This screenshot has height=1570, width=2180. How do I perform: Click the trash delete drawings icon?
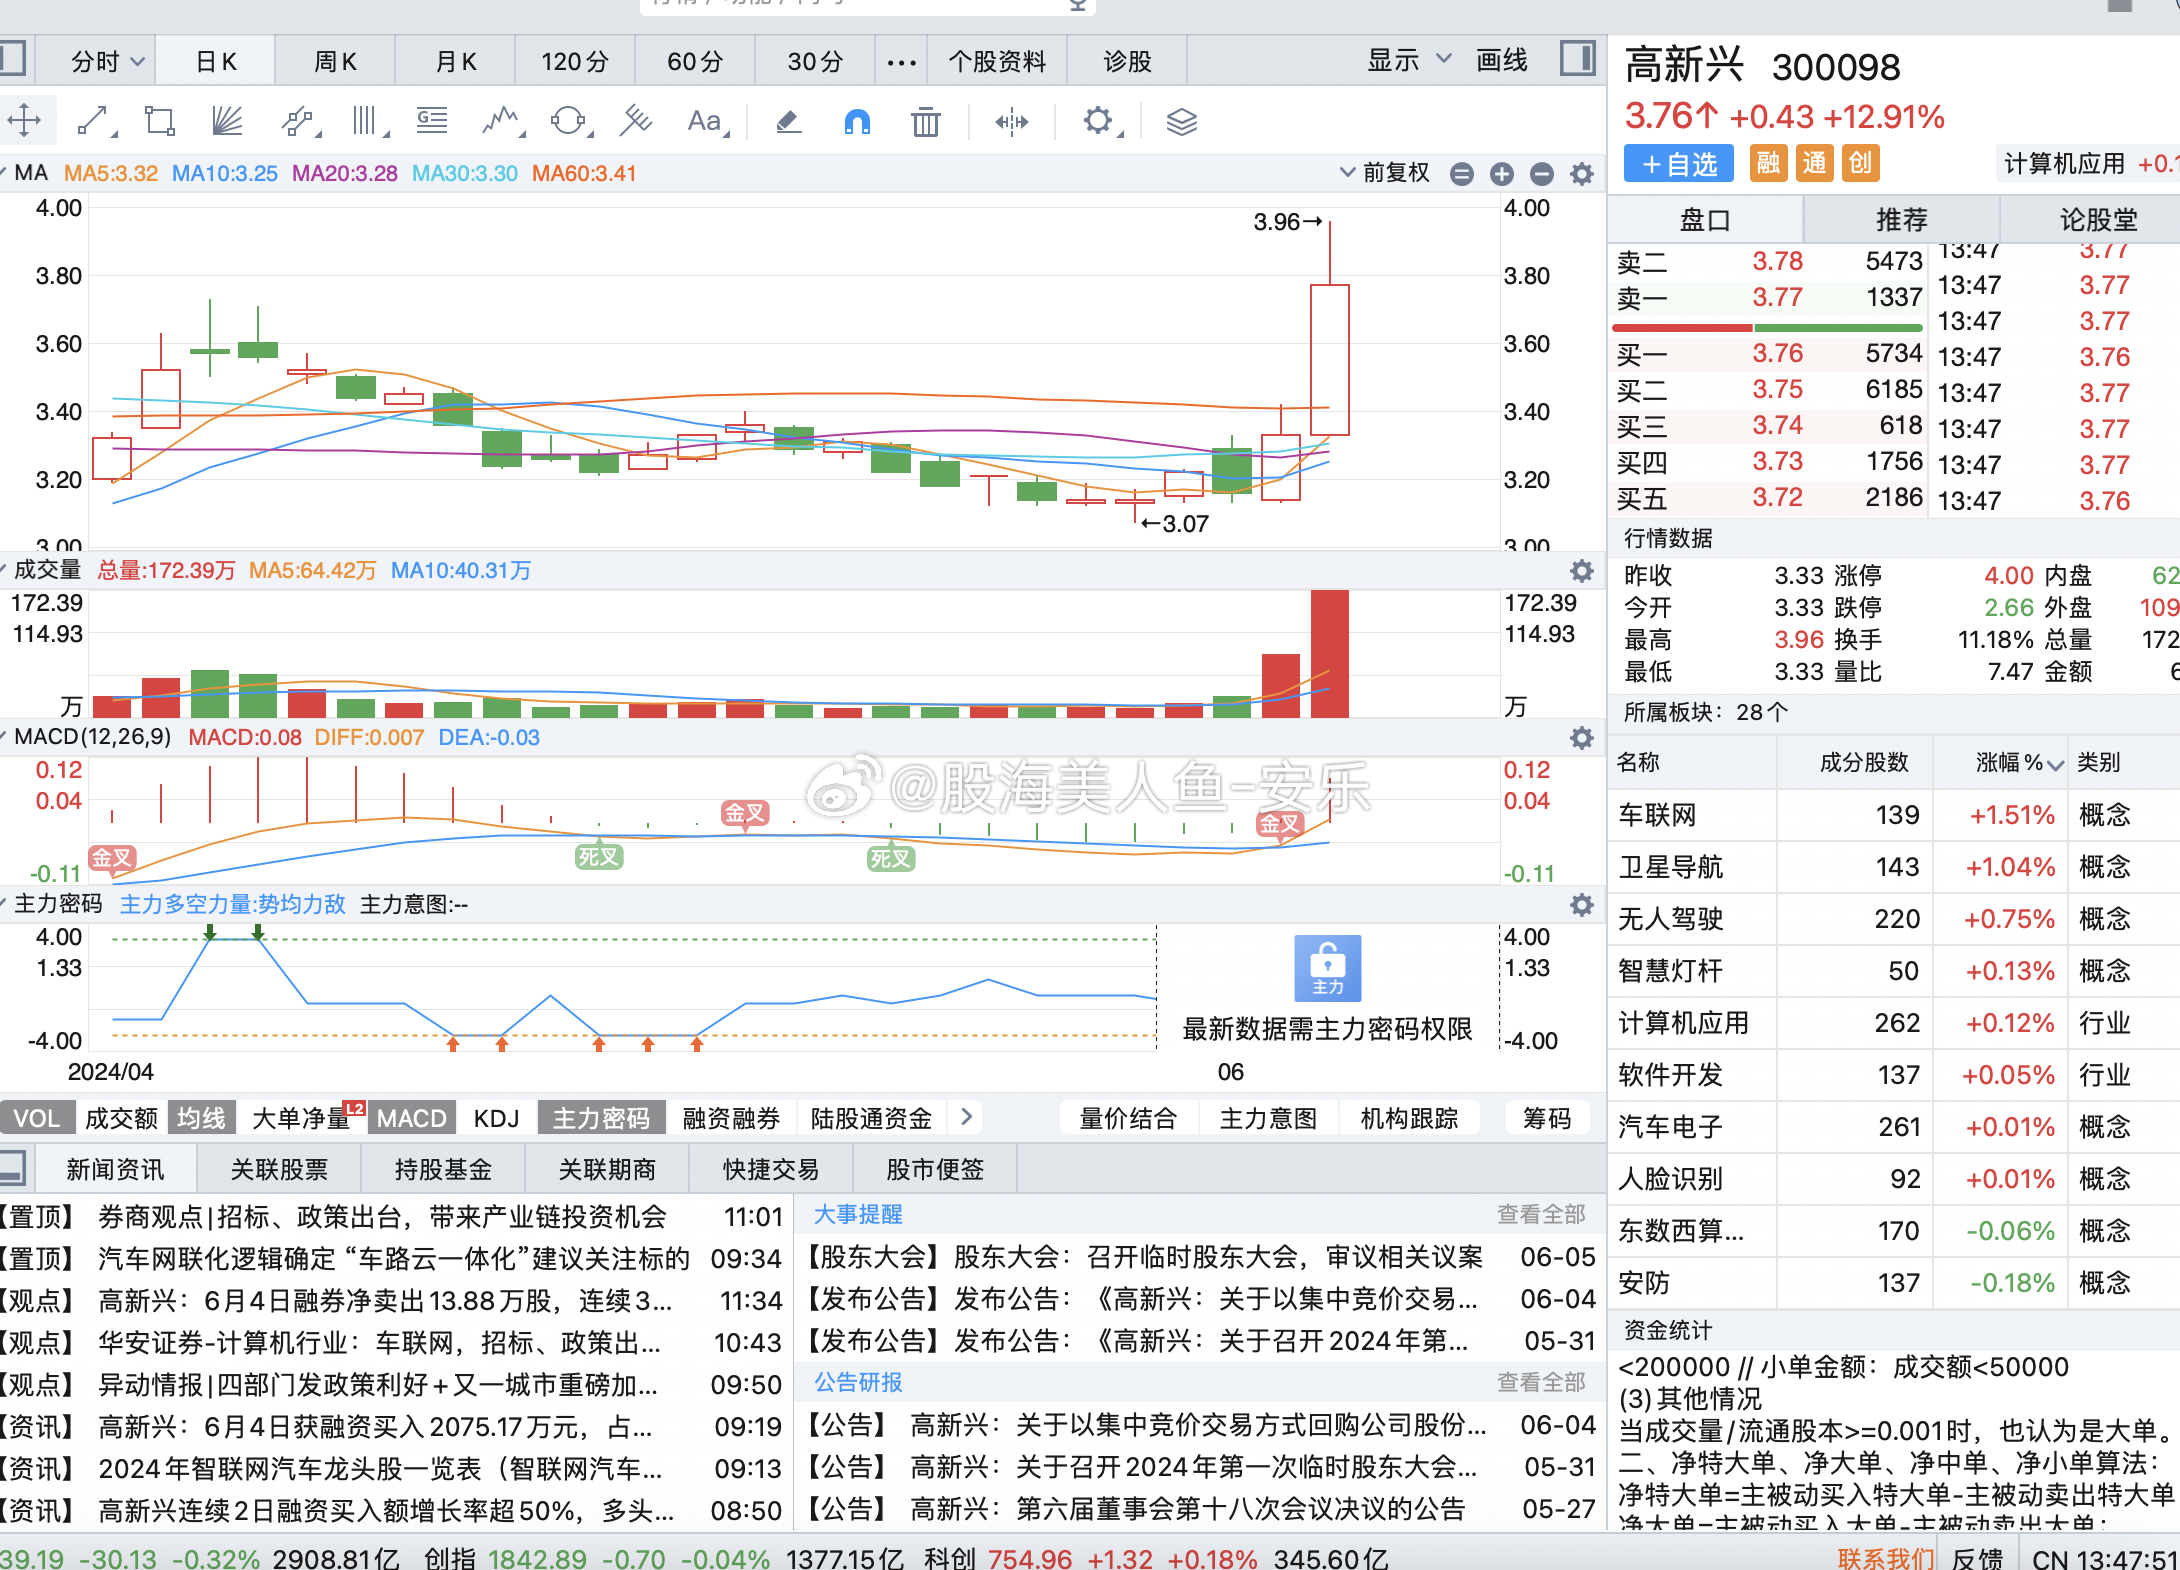point(925,122)
